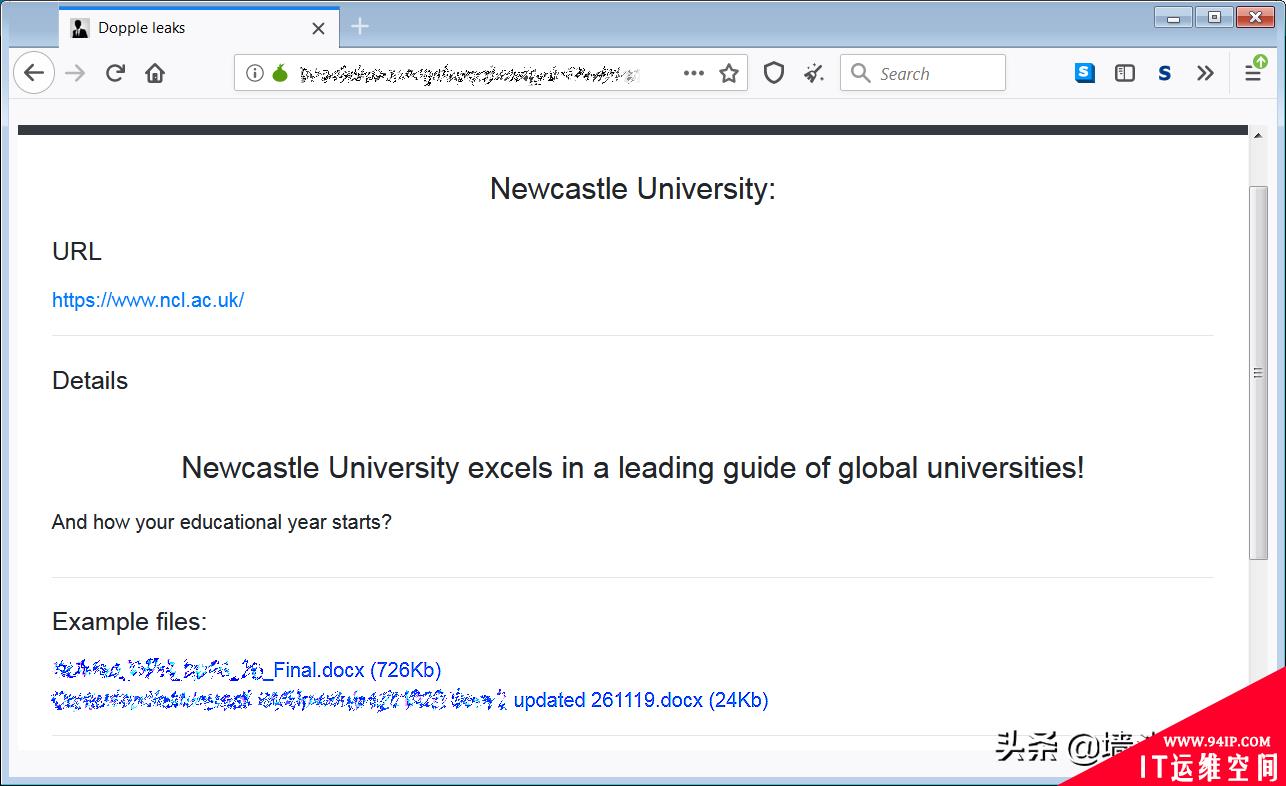Reload the current page
Image resolution: width=1286 pixels, height=786 pixels.
click(x=115, y=73)
